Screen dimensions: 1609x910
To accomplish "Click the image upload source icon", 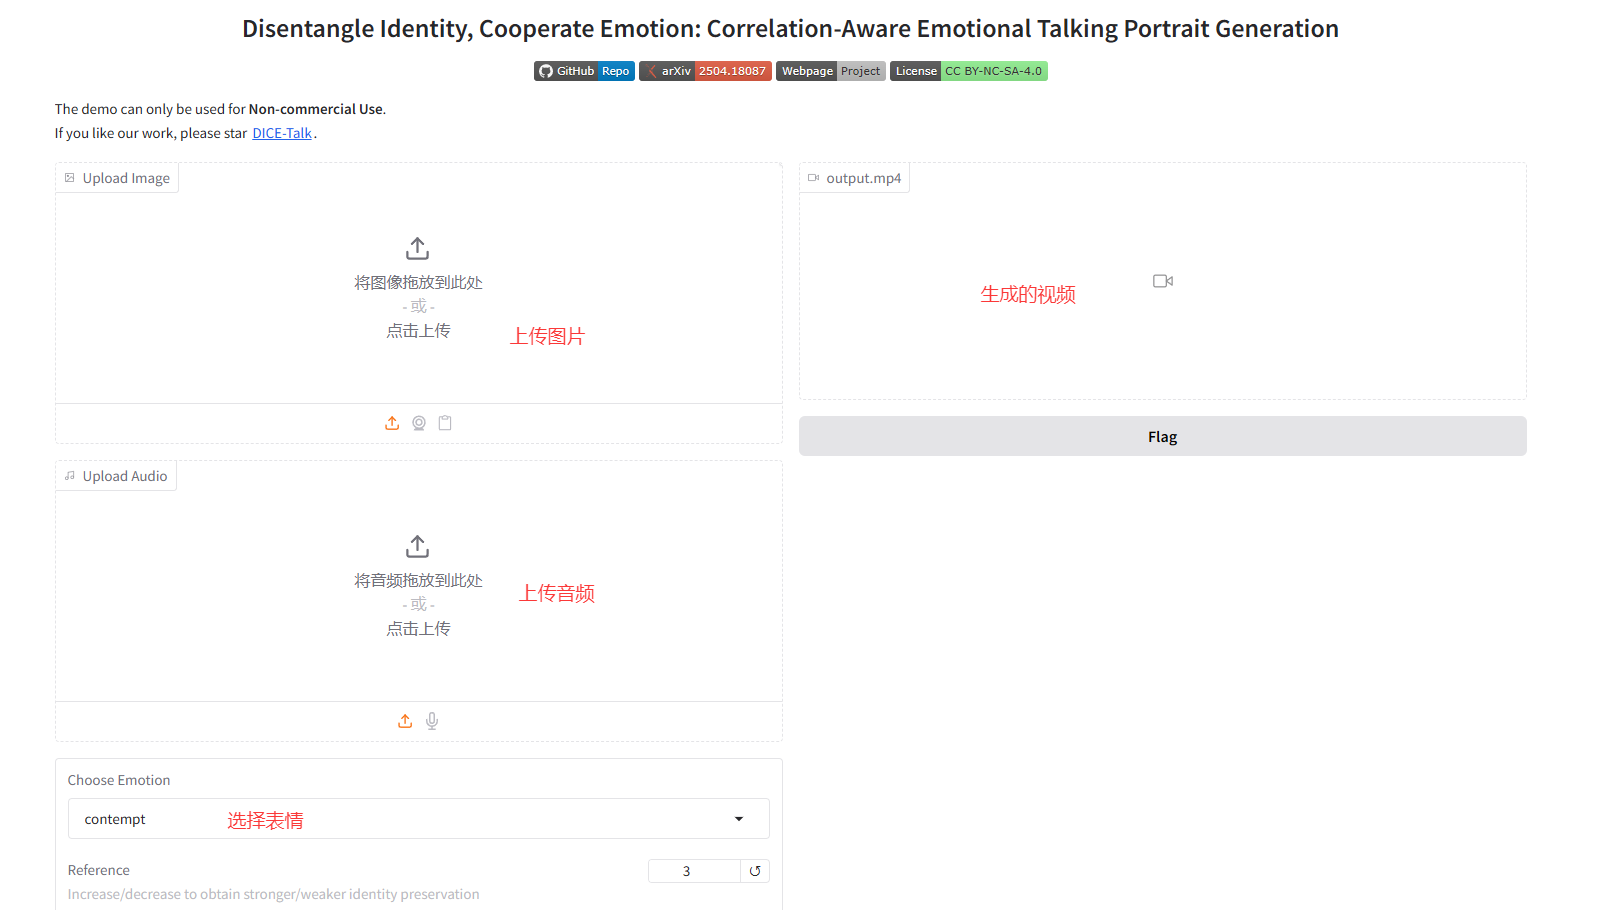I will pyautogui.click(x=392, y=423).
